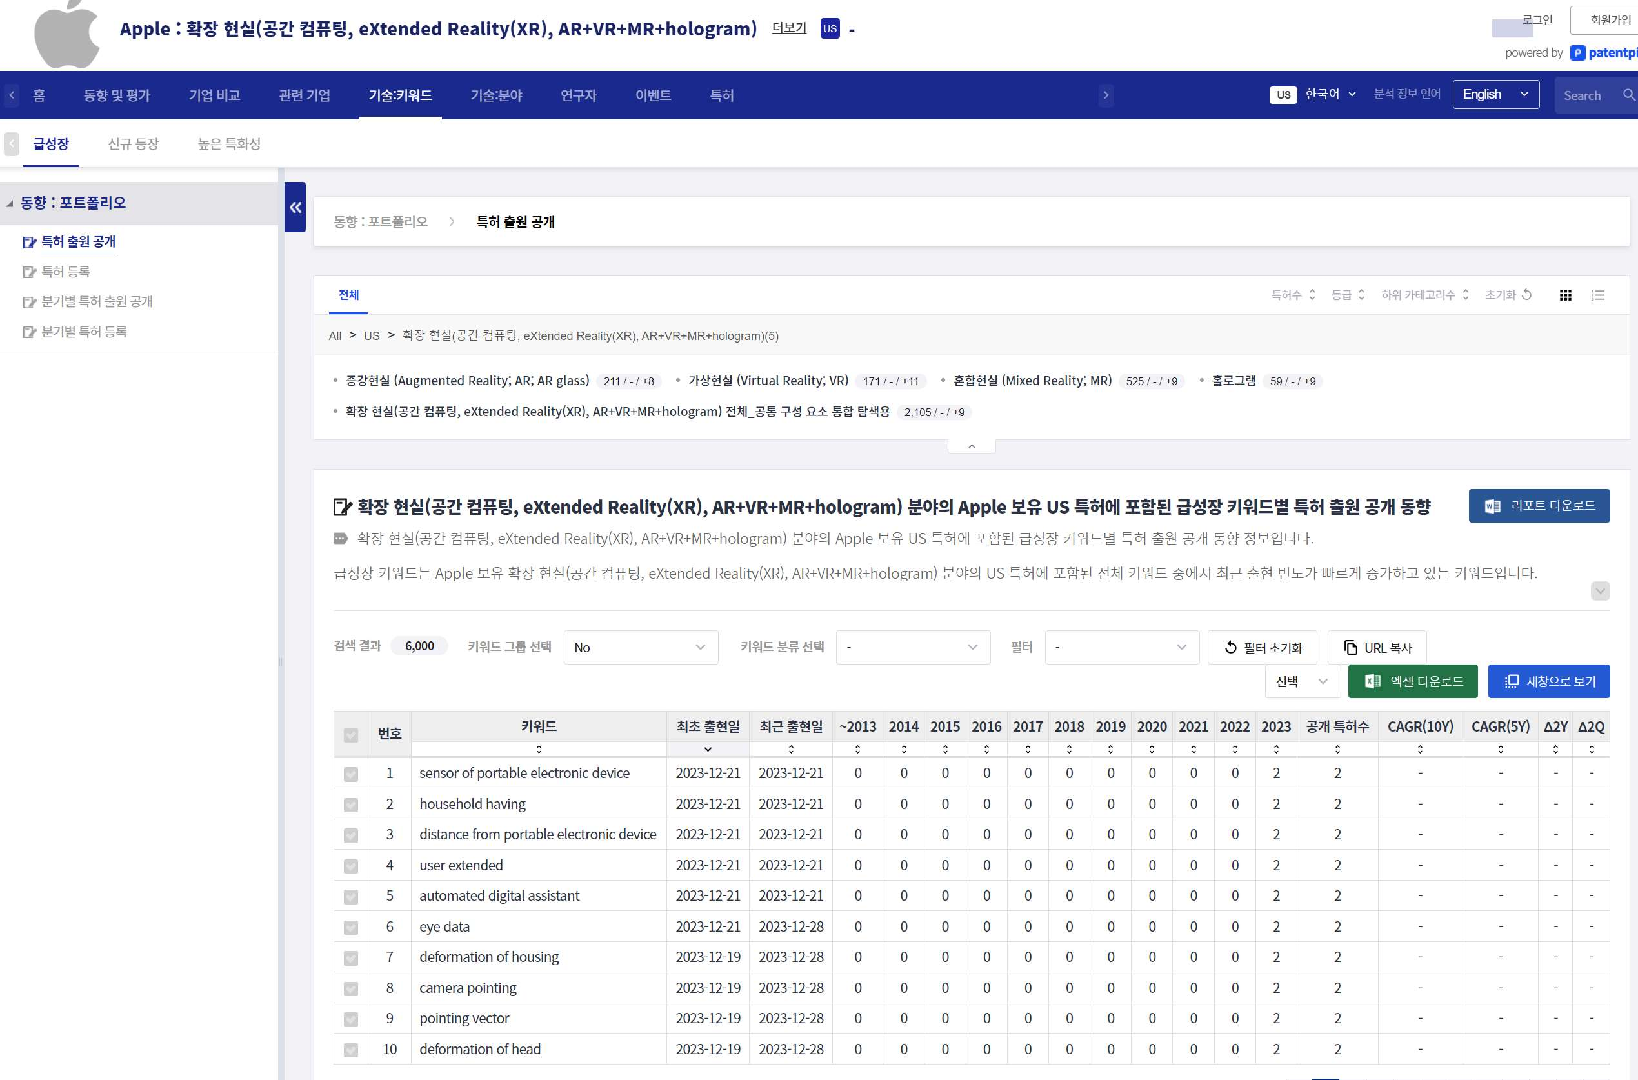This screenshot has width=1638, height=1080.
Task: Click 홀로그램 category link
Action: click(x=1234, y=381)
